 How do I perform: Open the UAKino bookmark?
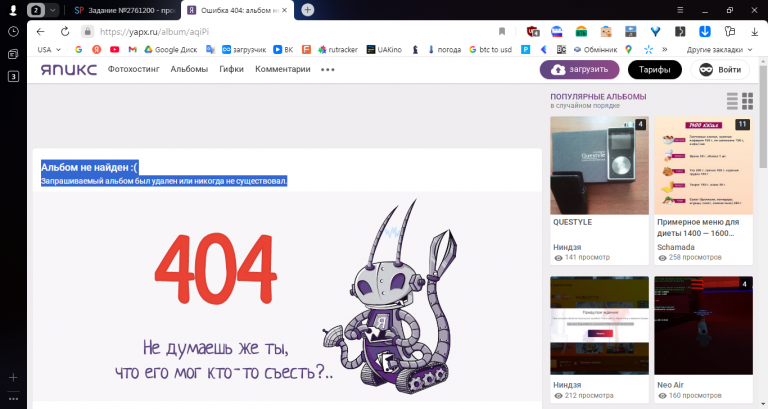pos(384,49)
